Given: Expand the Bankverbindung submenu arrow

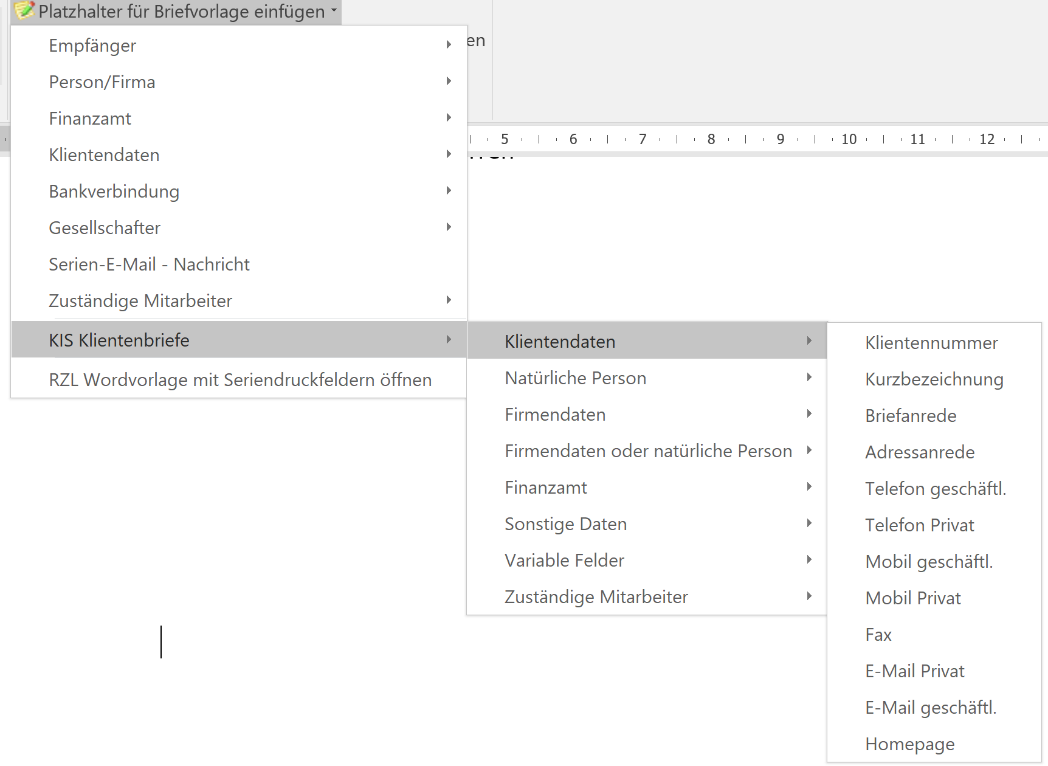Looking at the screenshot, I should click(x=449, y=191).
